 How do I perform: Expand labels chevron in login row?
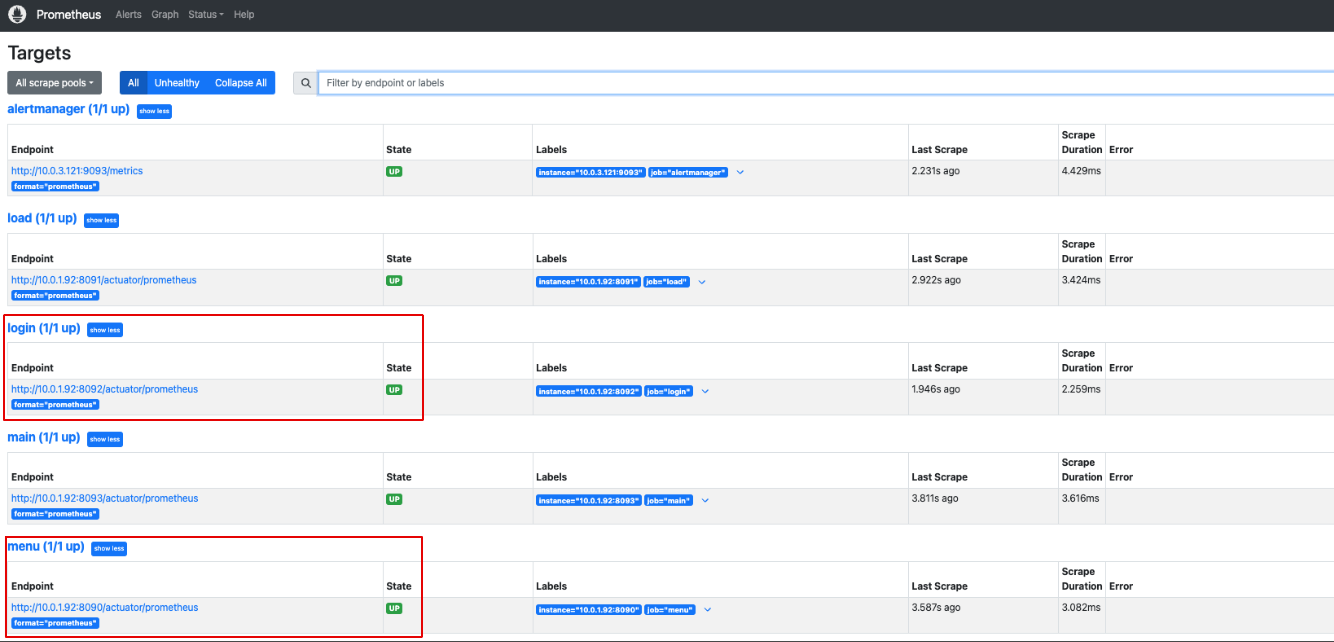pos(705,391)
